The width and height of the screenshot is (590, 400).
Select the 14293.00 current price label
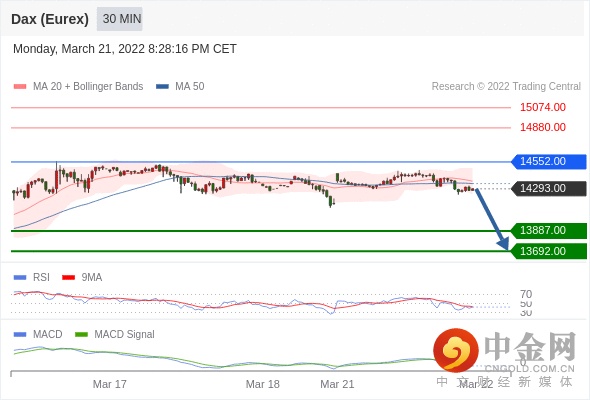click(x=549, y=188)
